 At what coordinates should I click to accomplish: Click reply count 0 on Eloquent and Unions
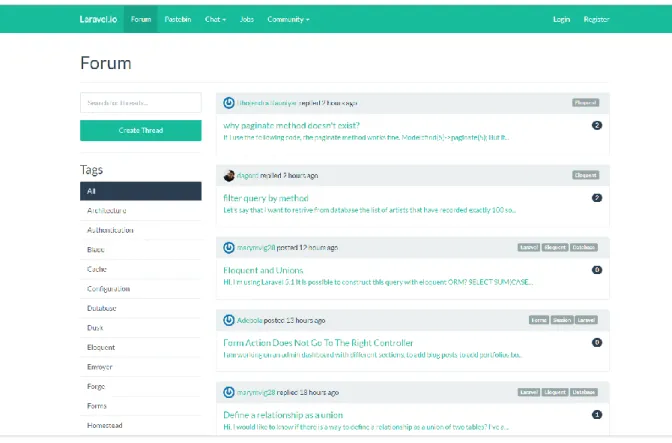tap(597, 270)
